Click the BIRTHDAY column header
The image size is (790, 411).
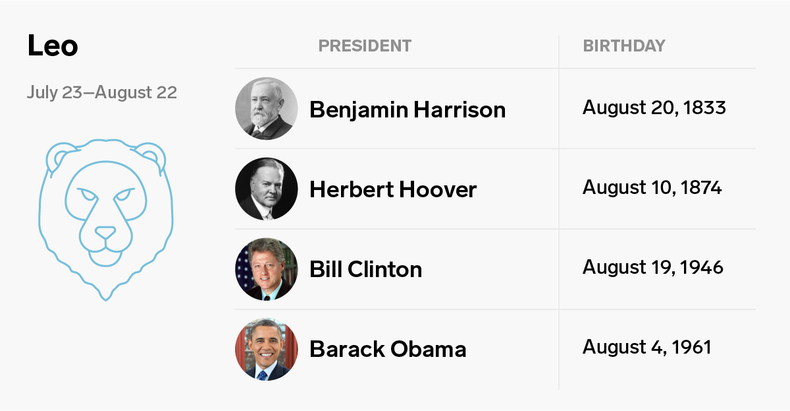[x=624, y=45]
